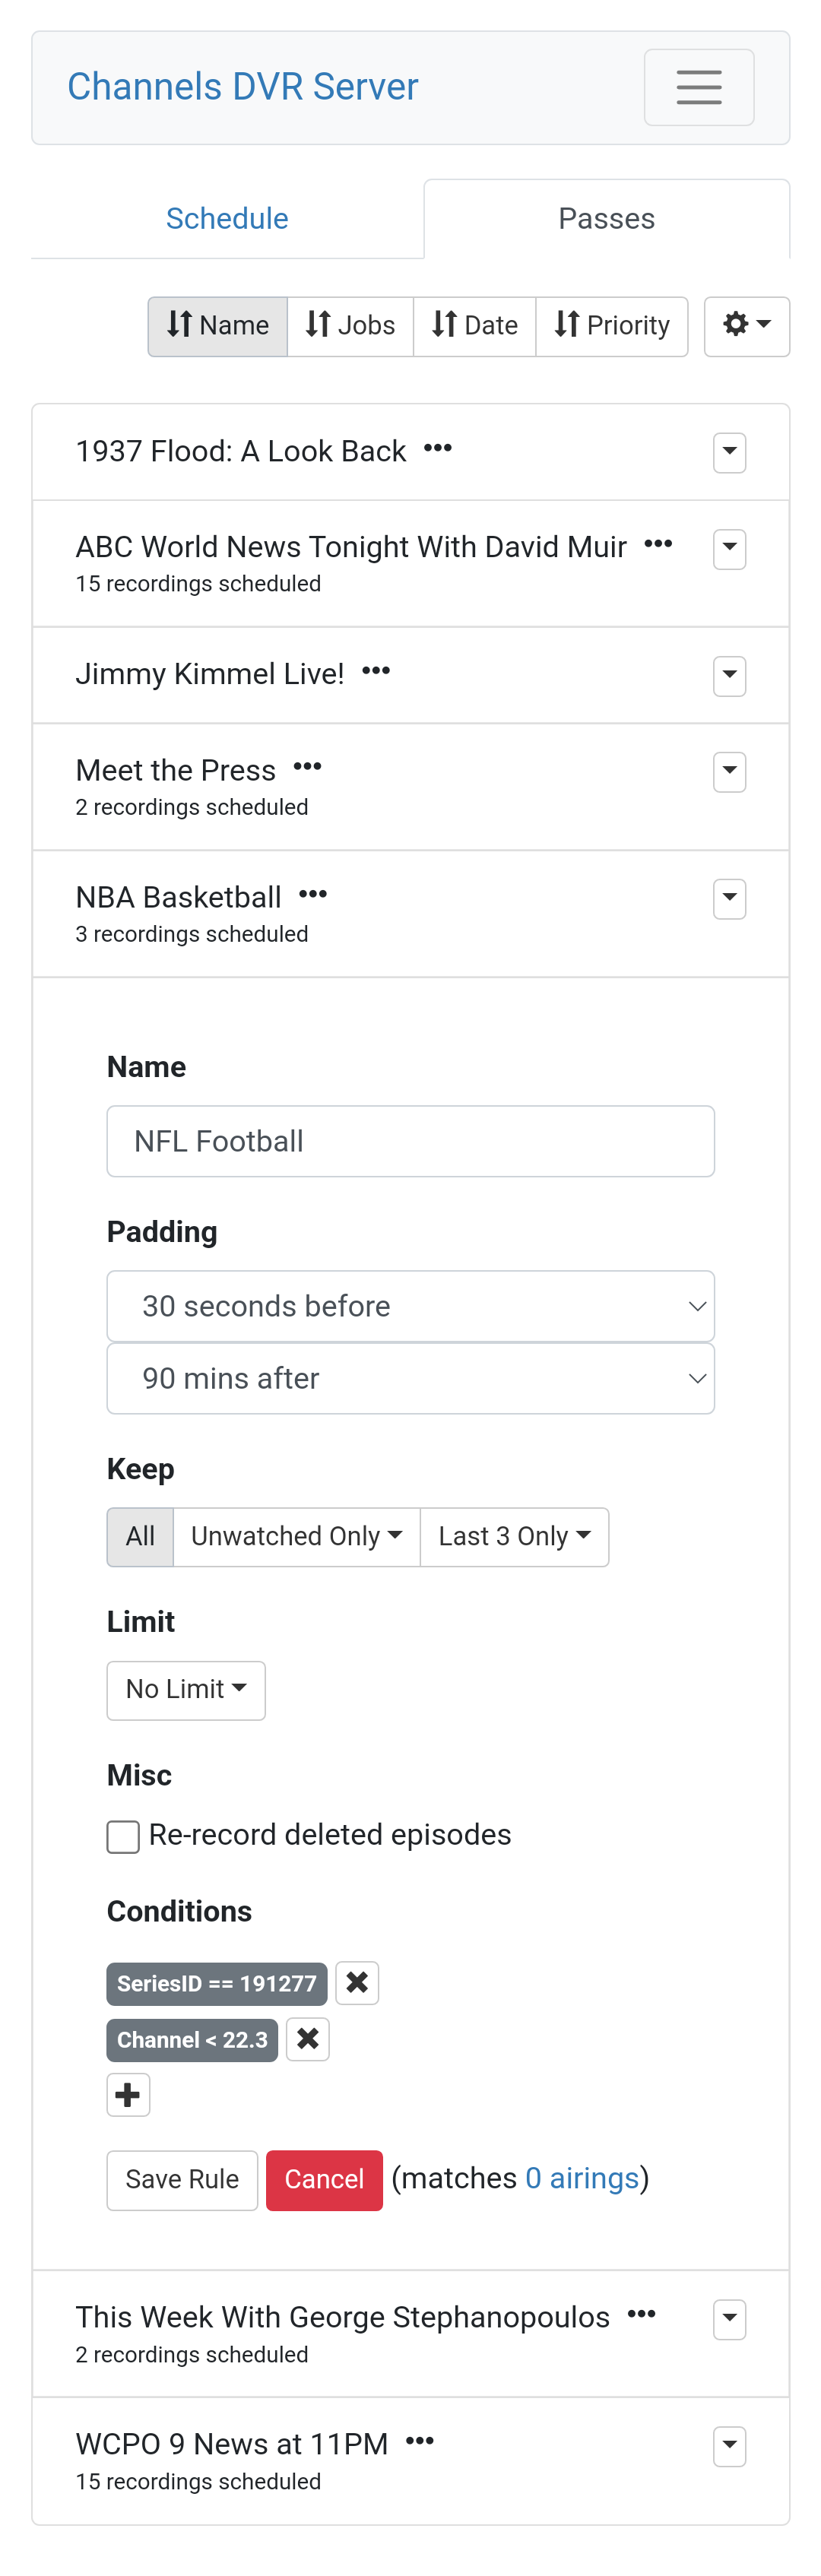
Task: Enable Re-record deleted episodes checkbox
Action: pyautogui.click(x=123, y=1837)
